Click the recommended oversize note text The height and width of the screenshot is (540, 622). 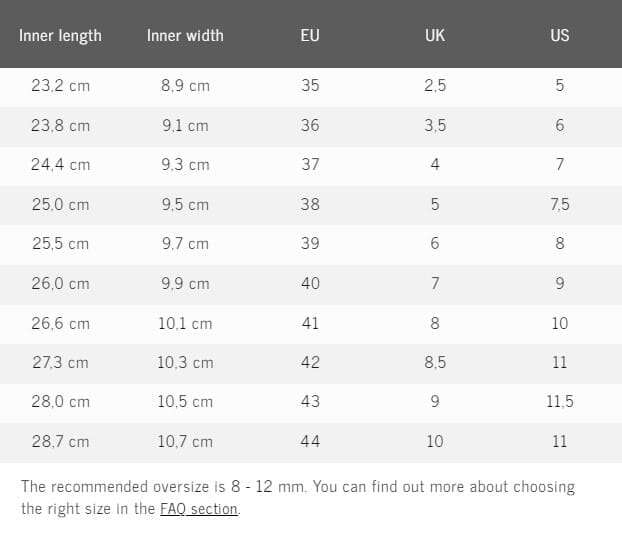(x=297, y=487)
